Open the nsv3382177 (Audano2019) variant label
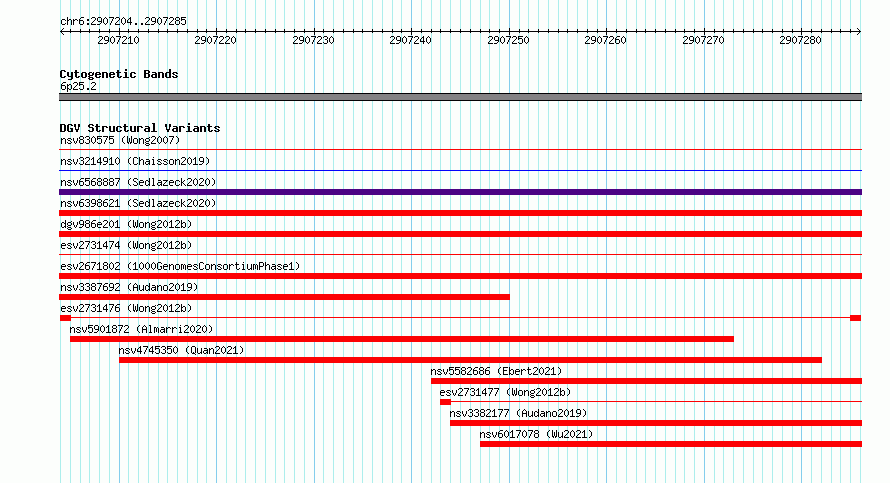 pos(518,413)
